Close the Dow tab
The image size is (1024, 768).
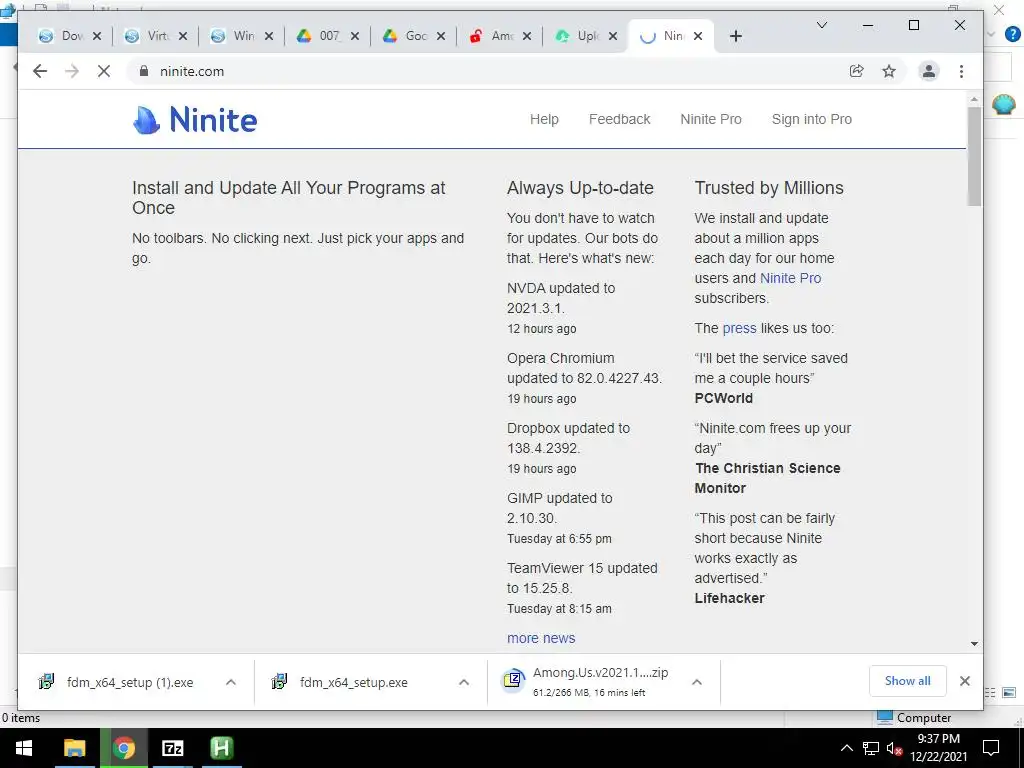click(97, 36)
